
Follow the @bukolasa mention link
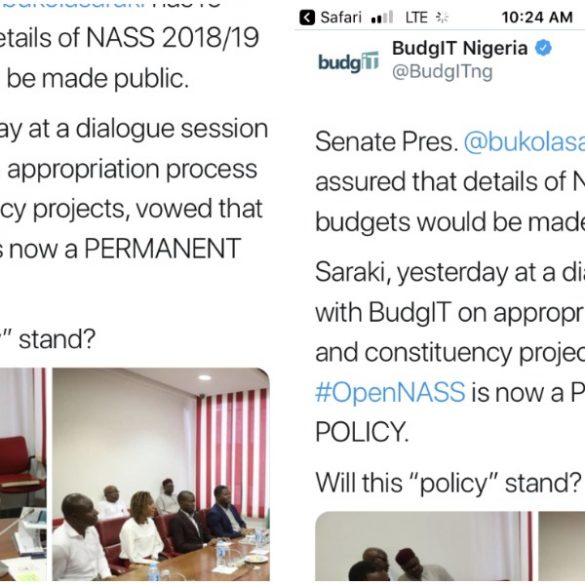524,142
